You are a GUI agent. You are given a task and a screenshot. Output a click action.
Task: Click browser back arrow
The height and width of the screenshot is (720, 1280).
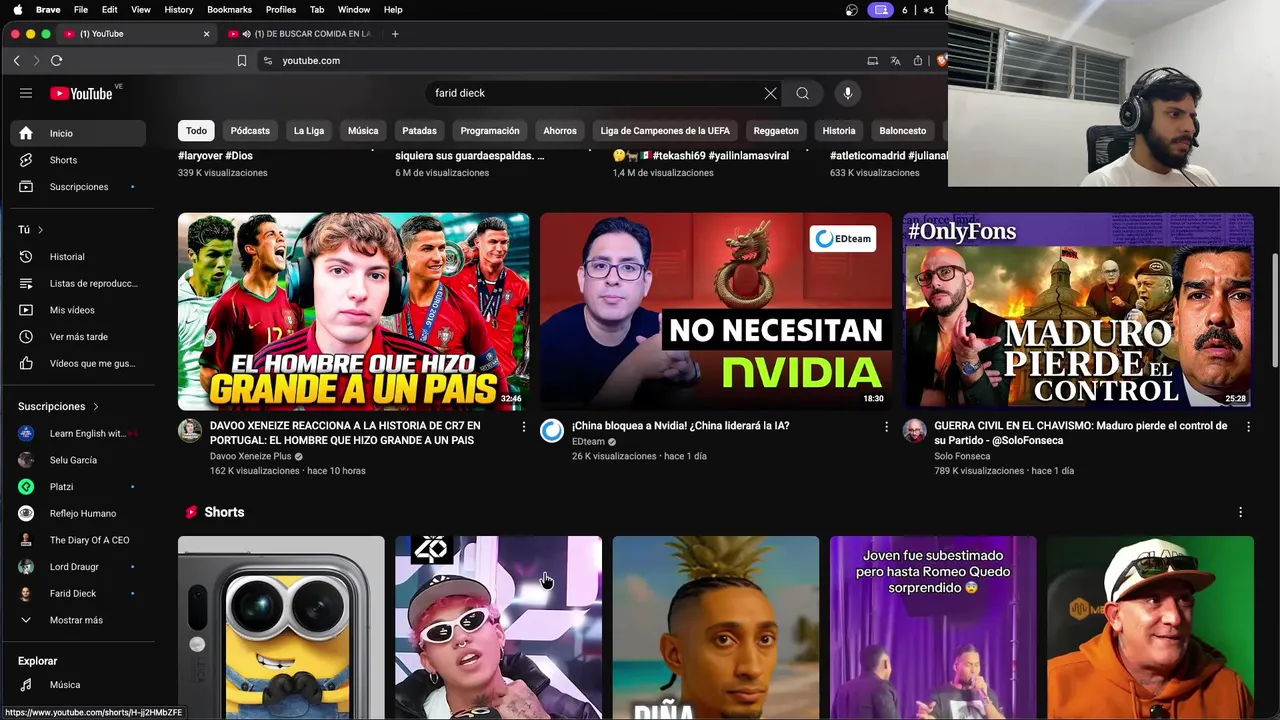(x=17, y=61)
